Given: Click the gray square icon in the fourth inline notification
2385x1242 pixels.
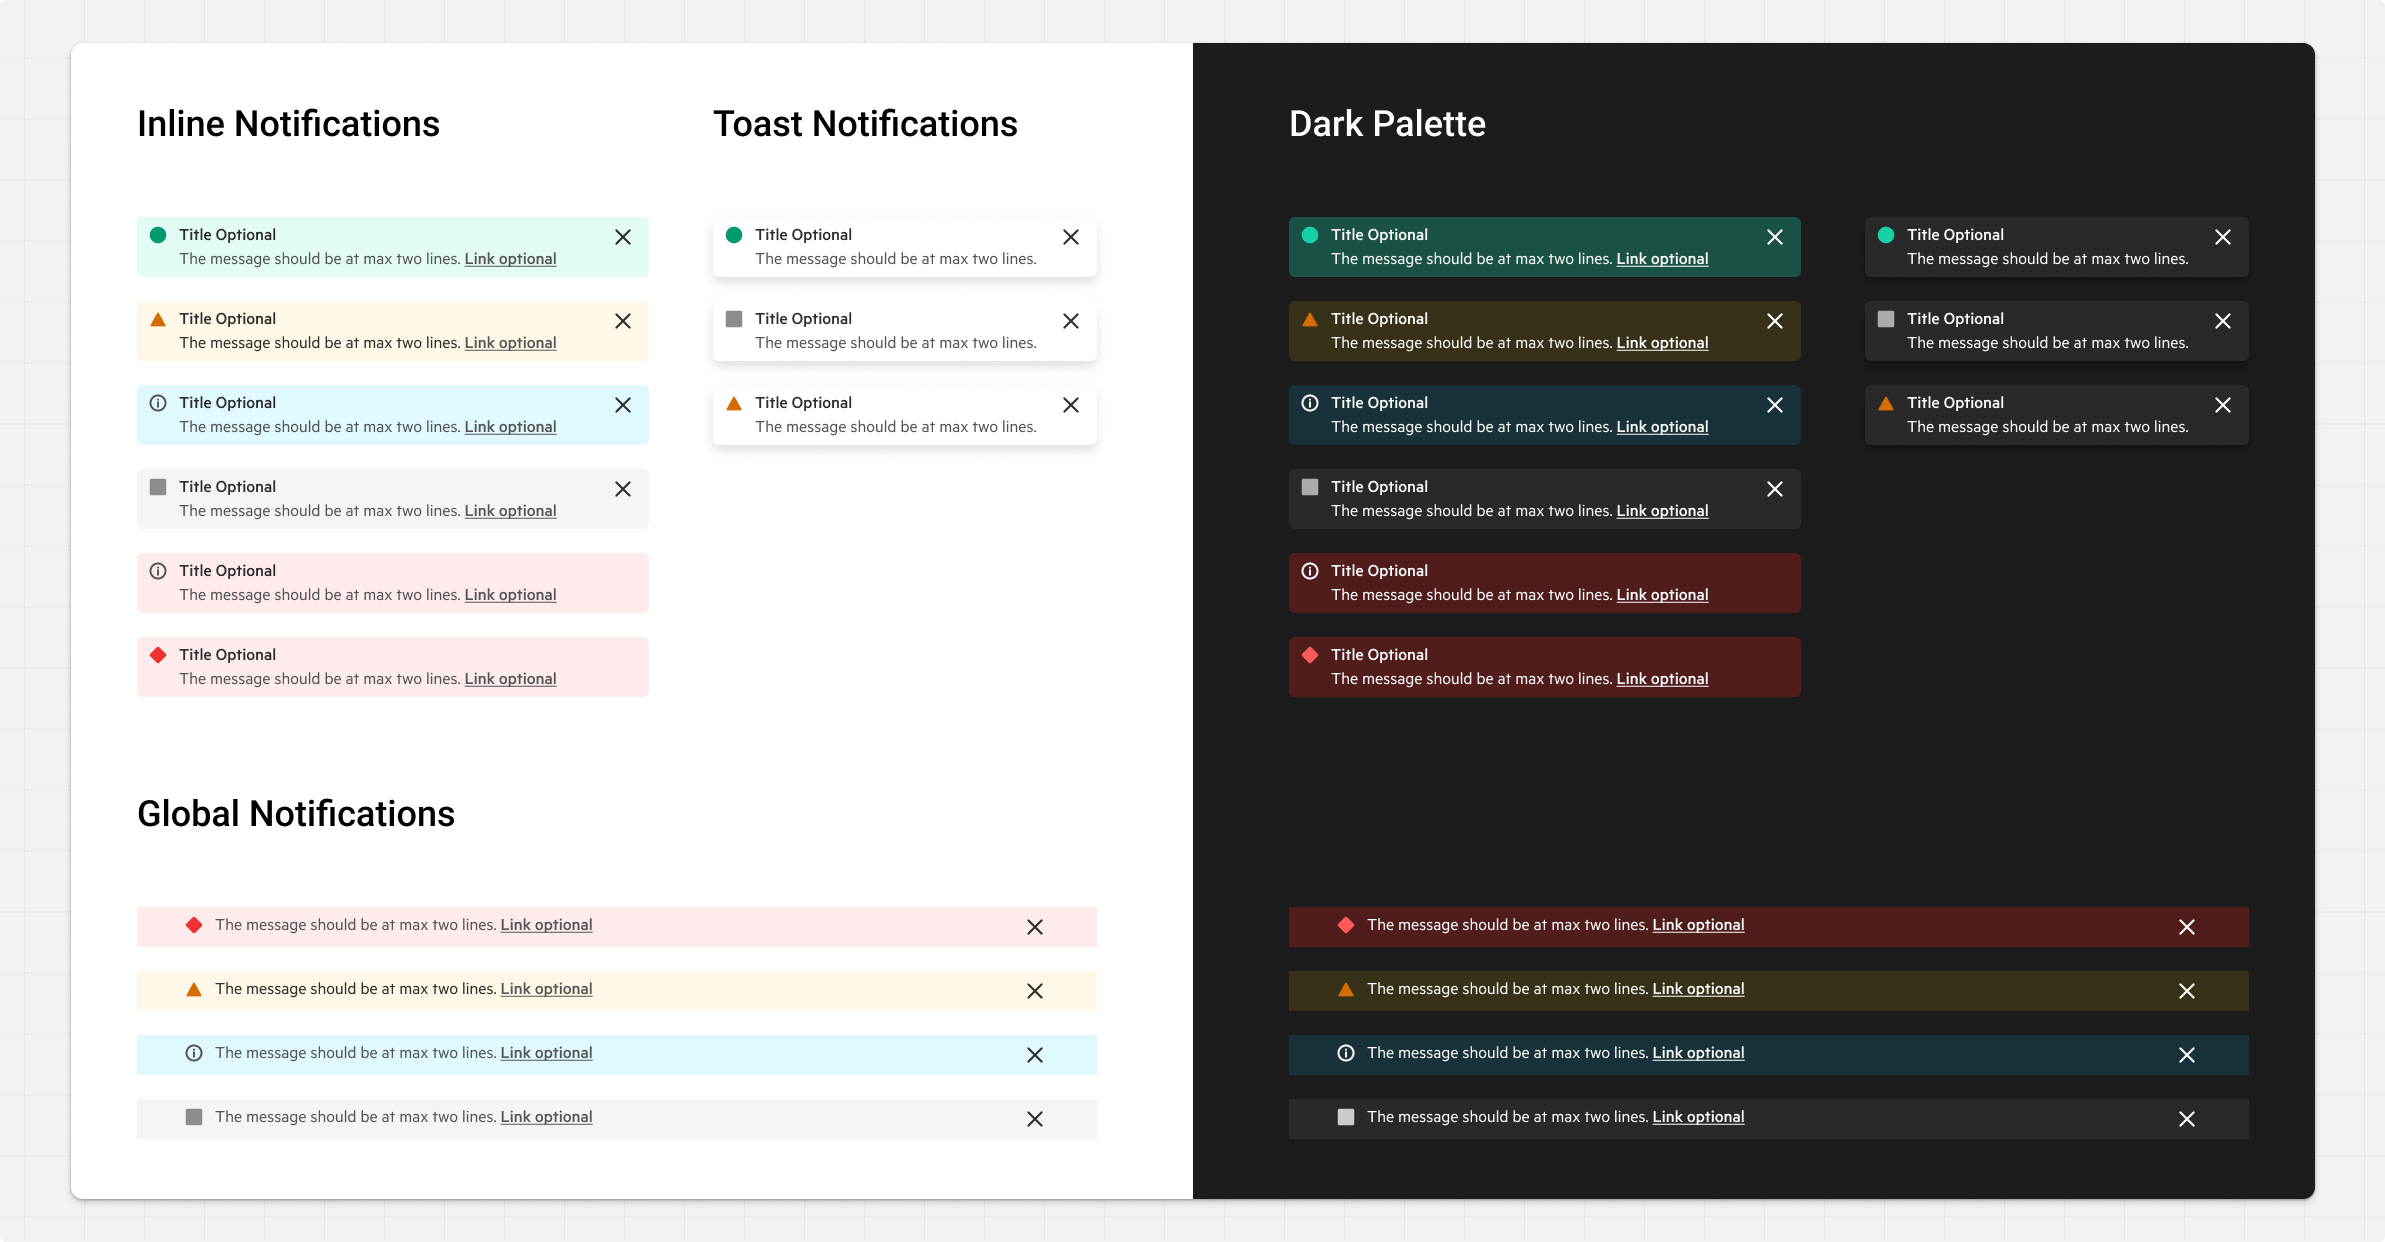Looking at the screenshot, I should (x=158, y=487).
